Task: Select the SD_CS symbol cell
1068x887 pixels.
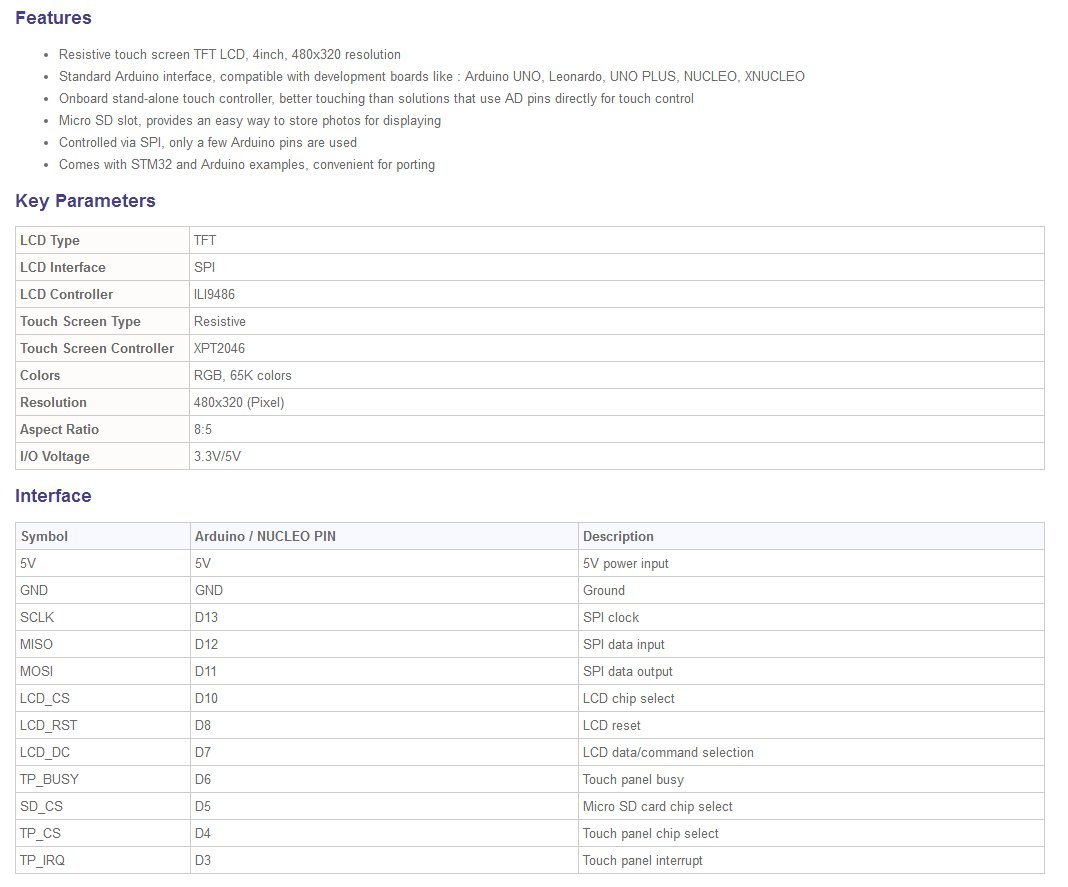Action: pos(41,806)
